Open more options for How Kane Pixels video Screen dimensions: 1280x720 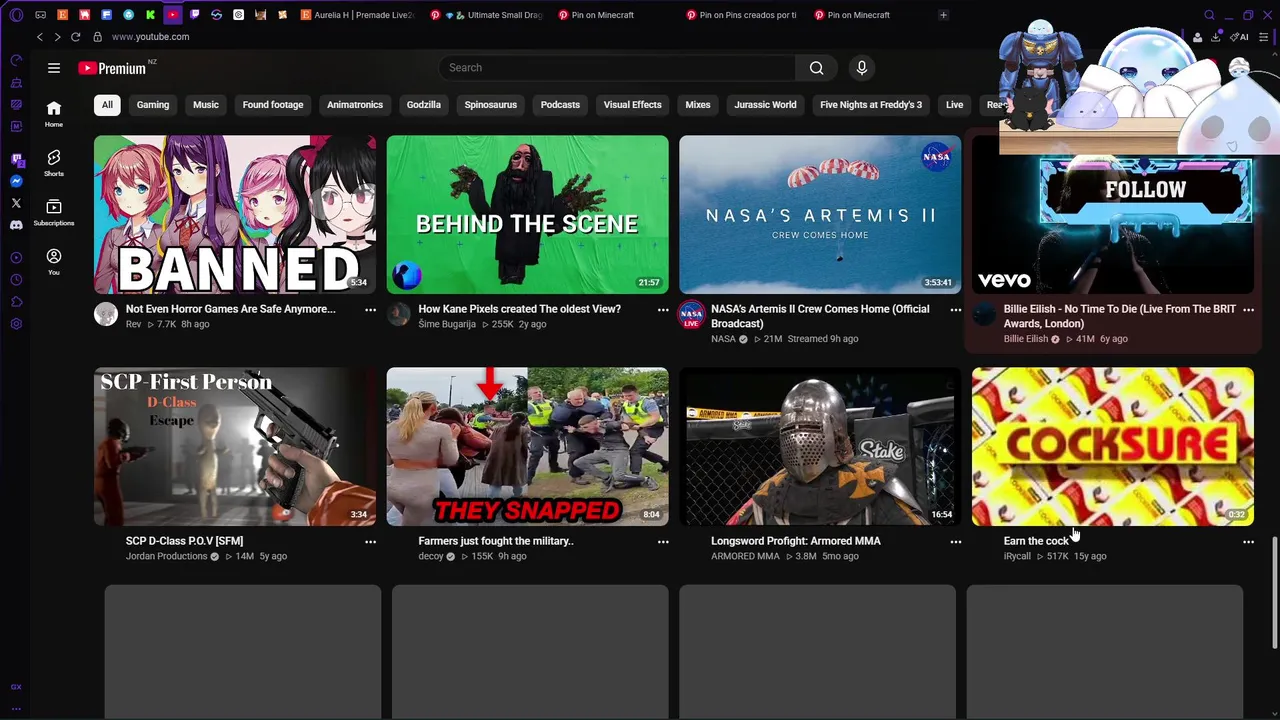click(x=663, y=310)
